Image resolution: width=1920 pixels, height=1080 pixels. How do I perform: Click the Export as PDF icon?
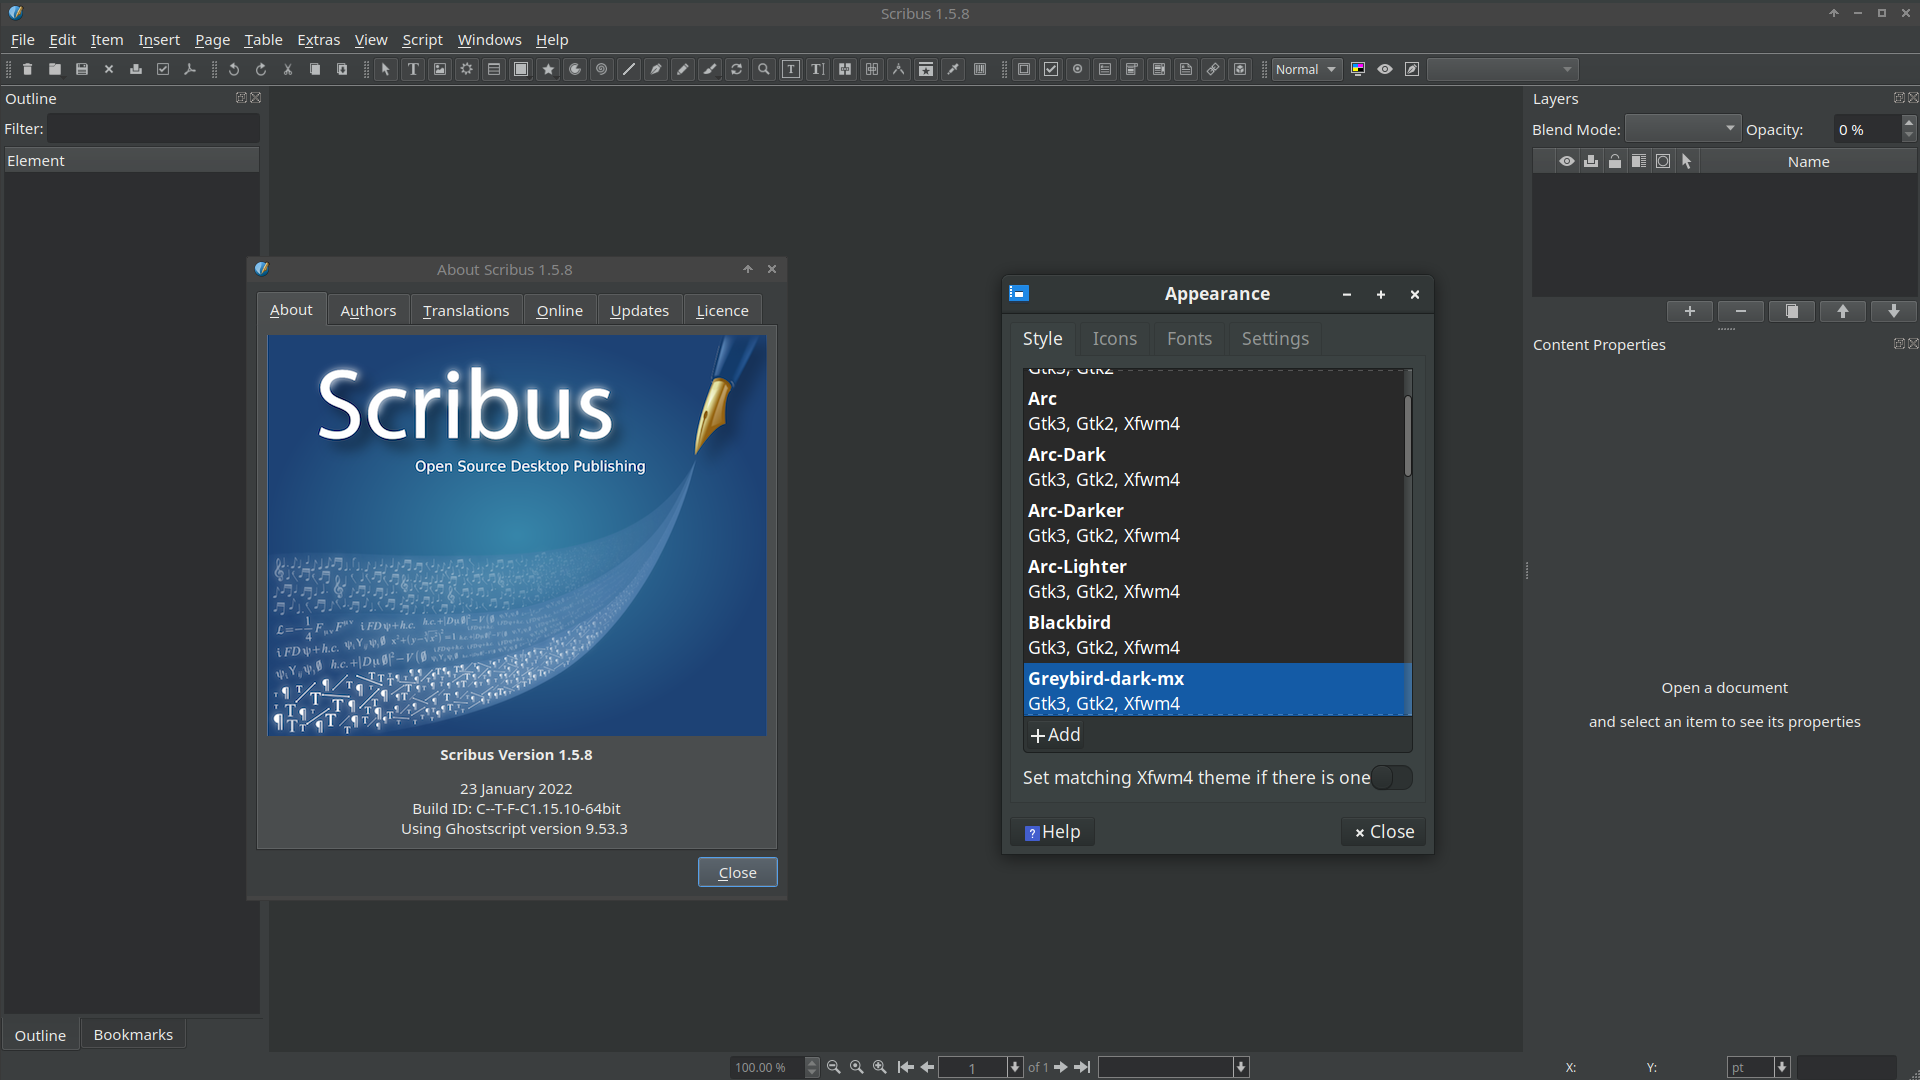click(190, 69)
